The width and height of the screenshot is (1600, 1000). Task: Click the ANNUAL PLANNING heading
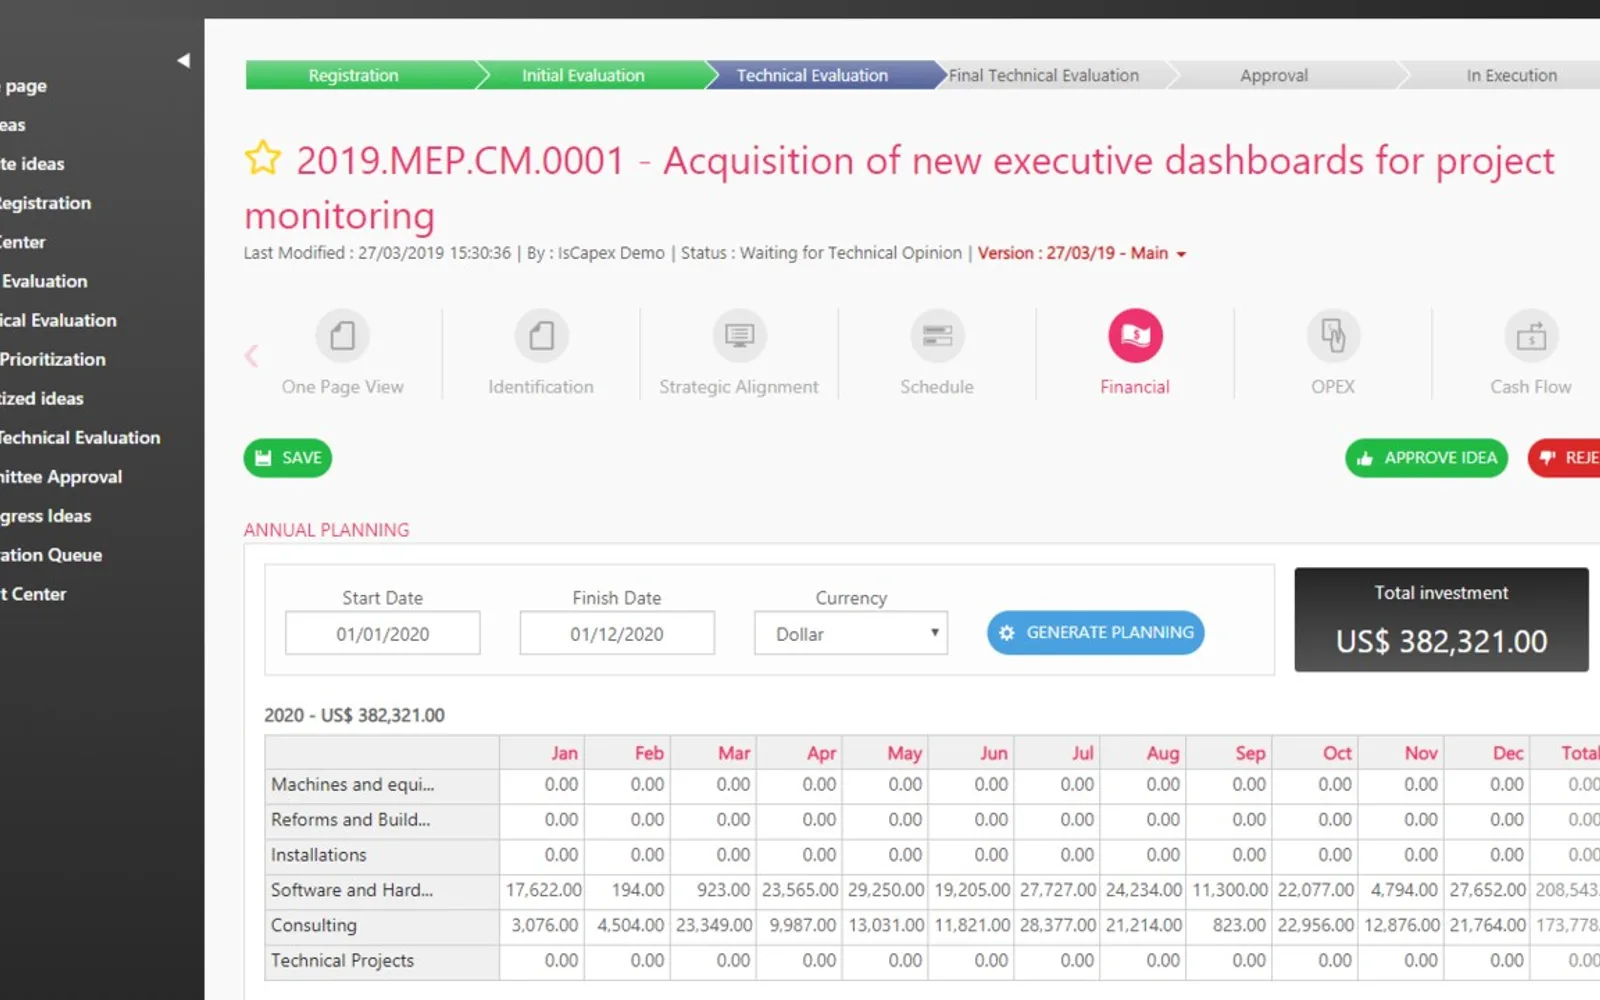point(326,530)
